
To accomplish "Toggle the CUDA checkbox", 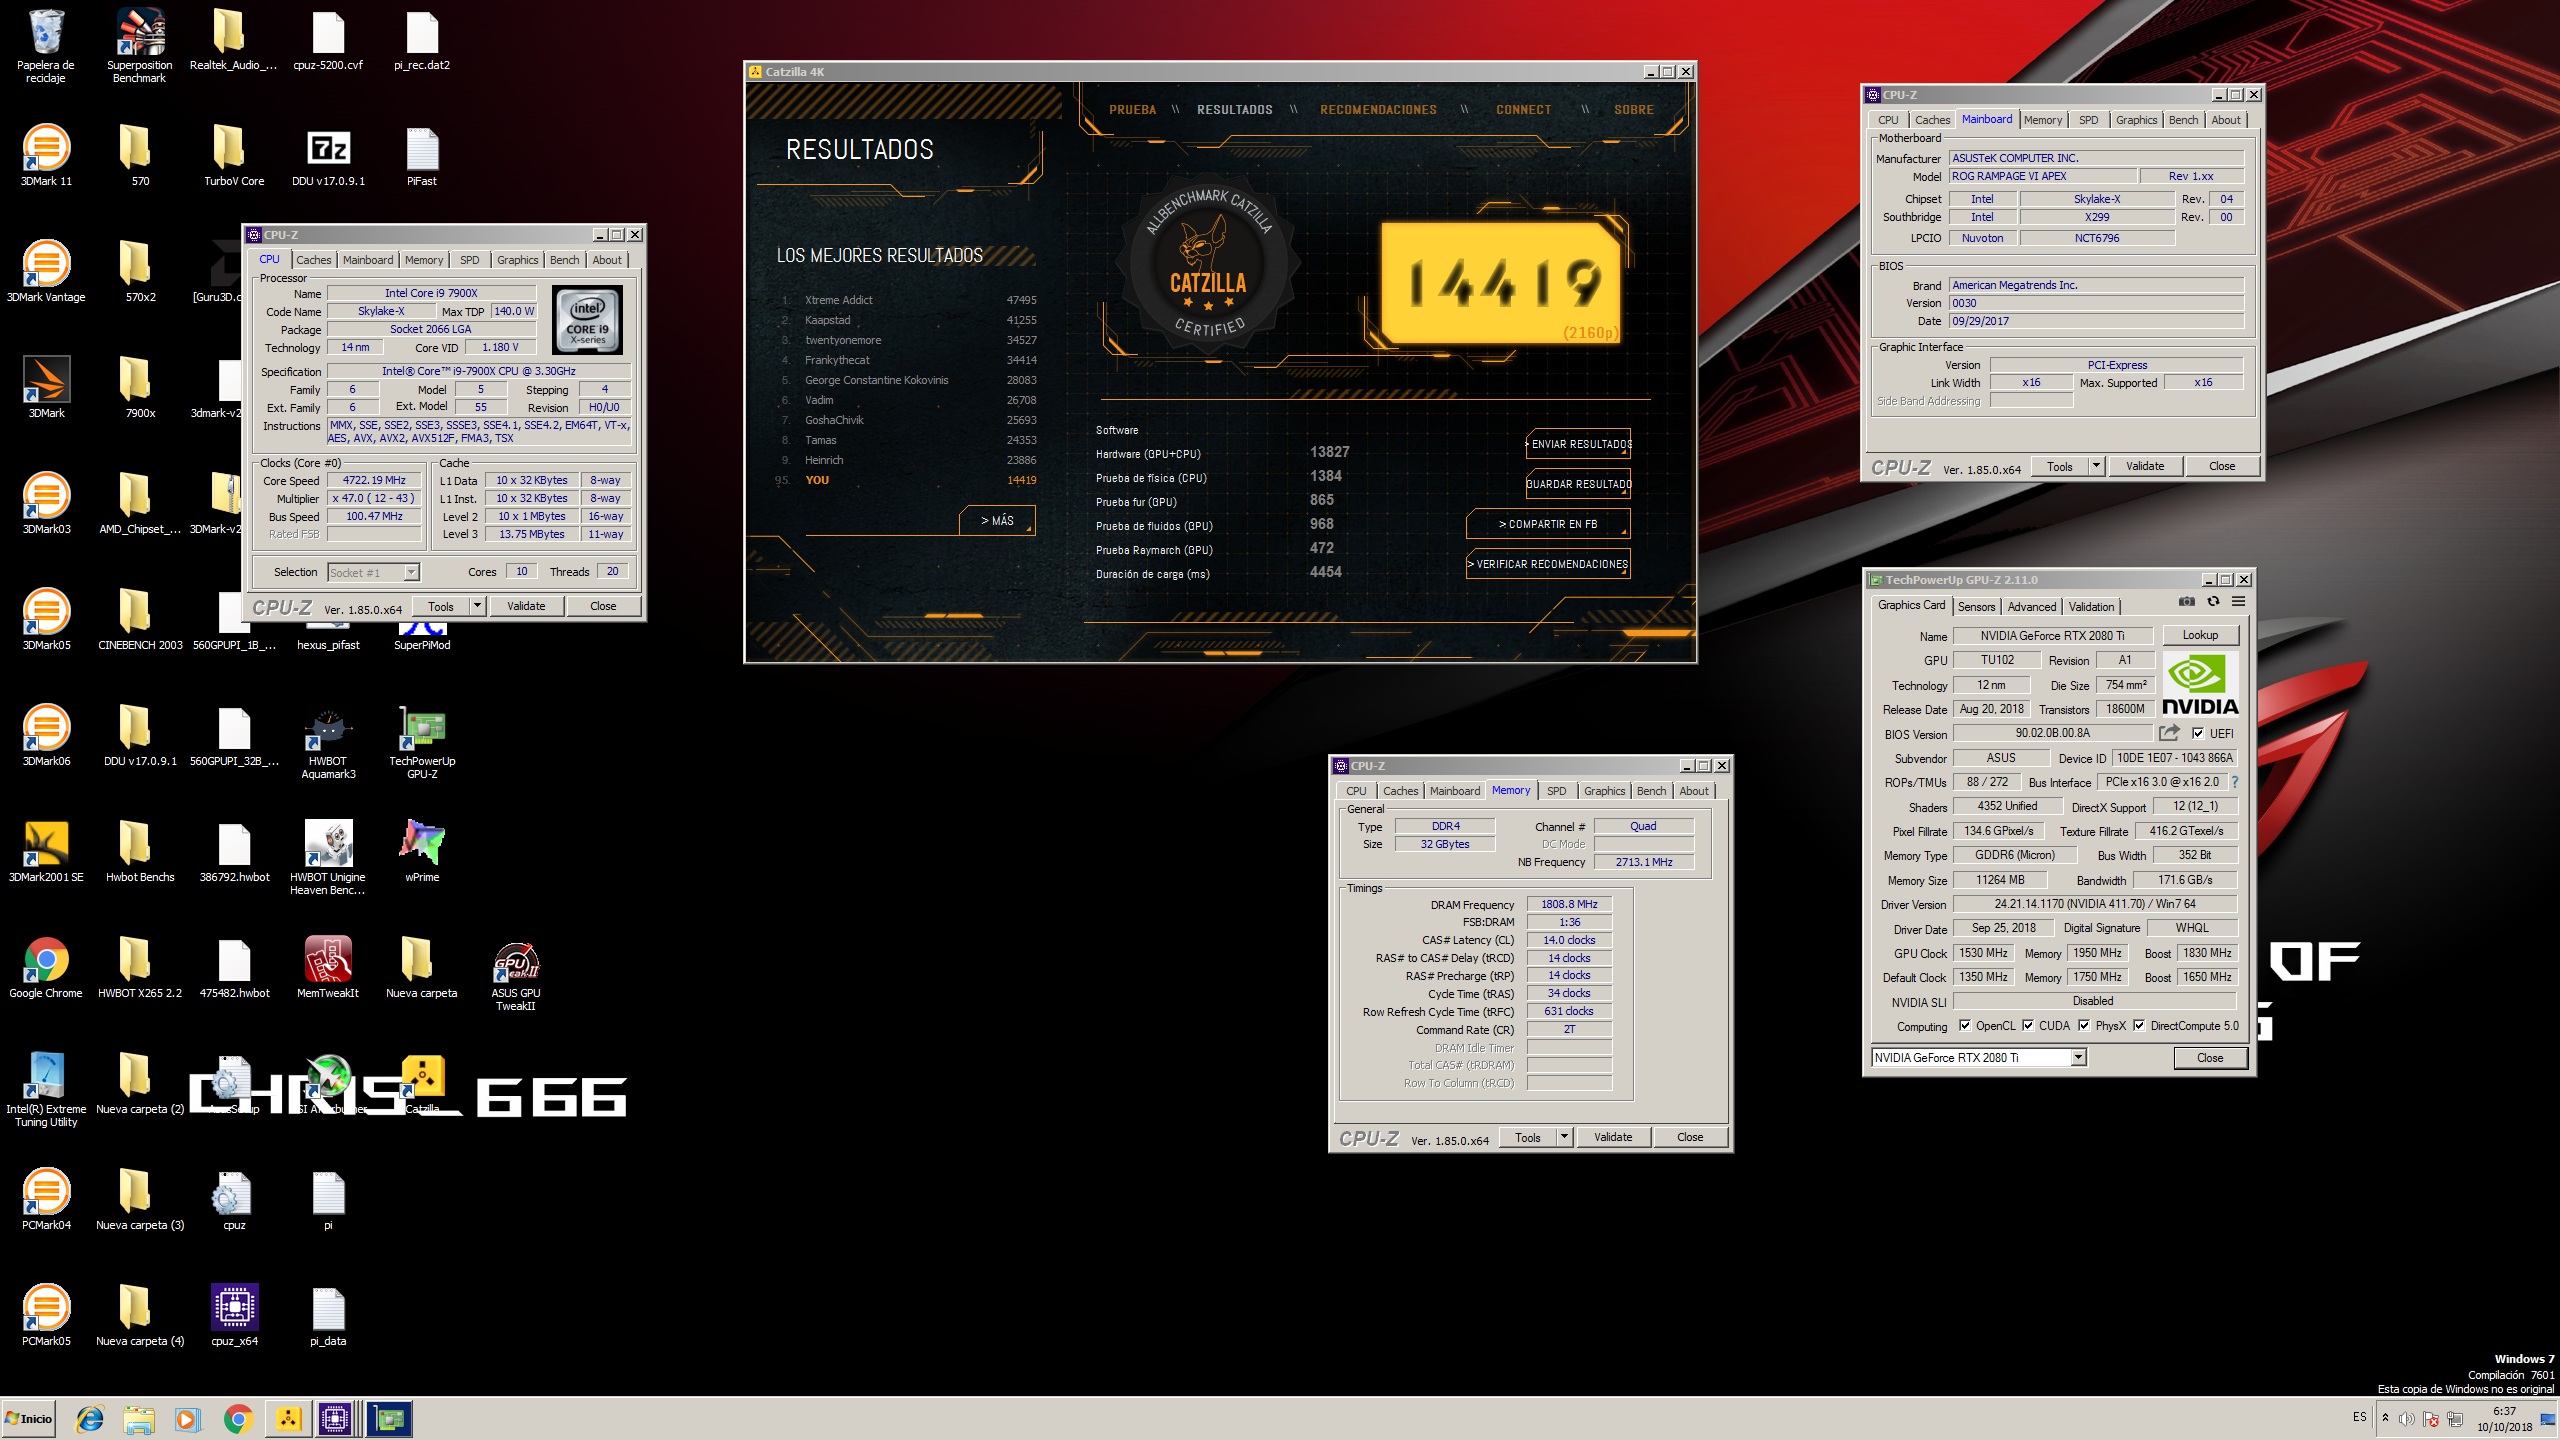I will [2028, 1025].
